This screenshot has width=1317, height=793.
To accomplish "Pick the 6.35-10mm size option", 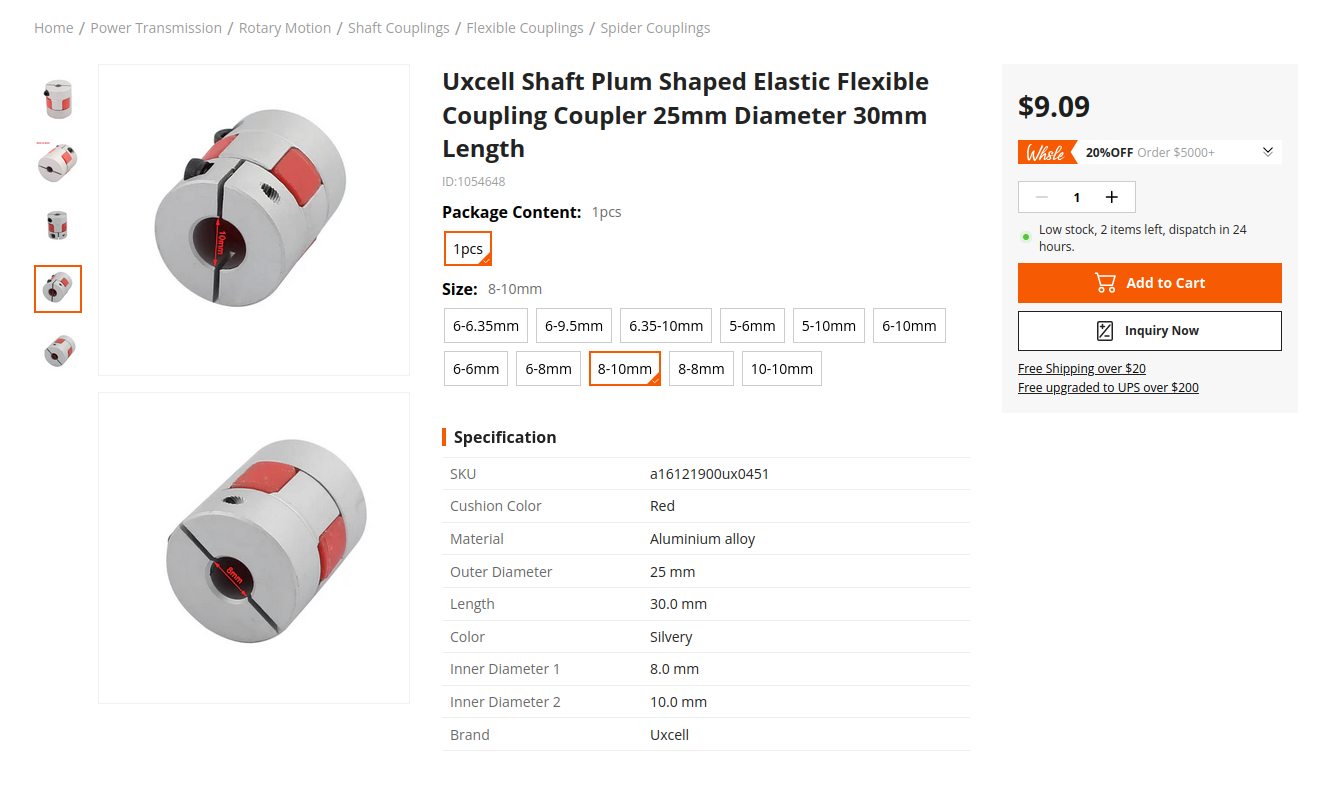I will pos(666,326).
